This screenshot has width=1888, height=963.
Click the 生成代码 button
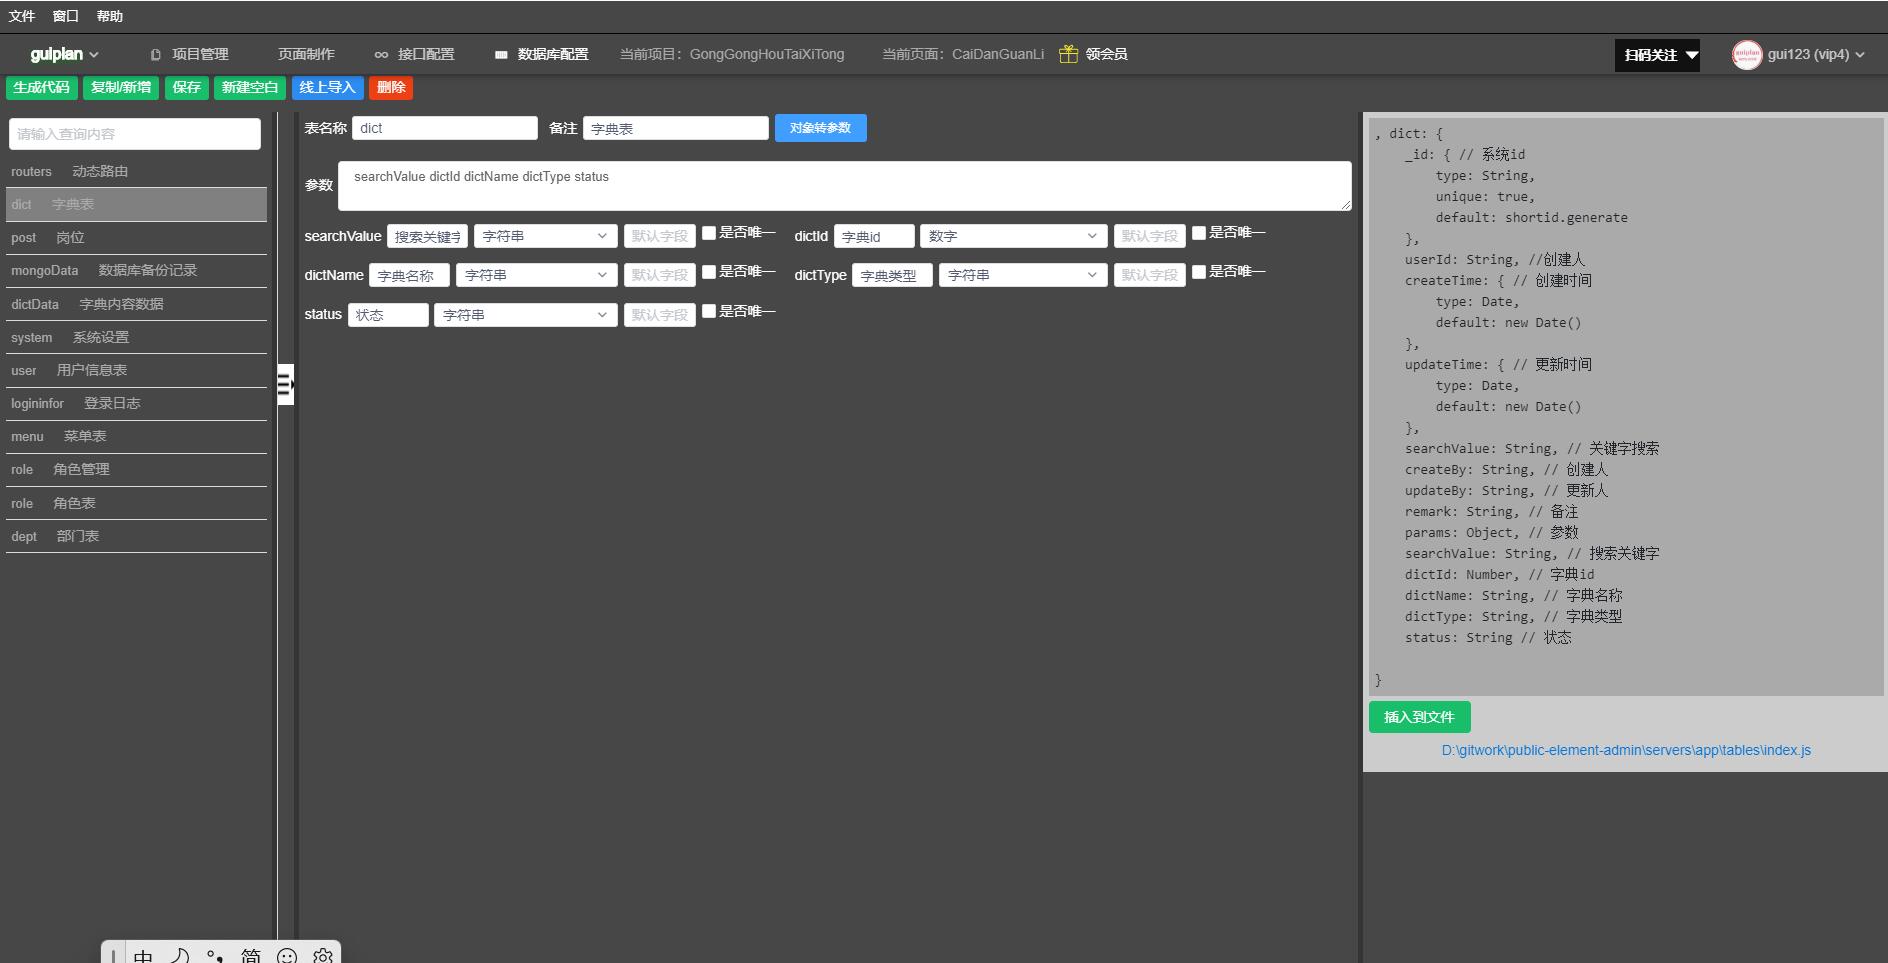41,88
